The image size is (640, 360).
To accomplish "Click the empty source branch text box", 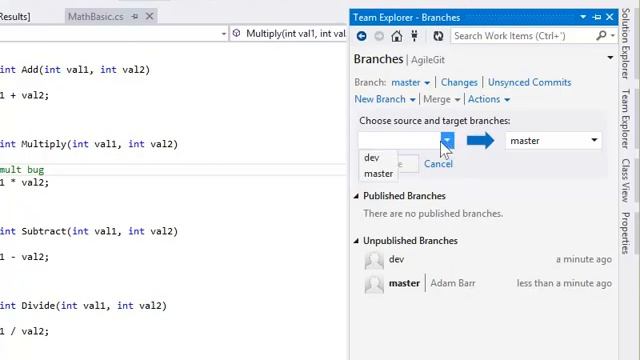I will 400,140.
